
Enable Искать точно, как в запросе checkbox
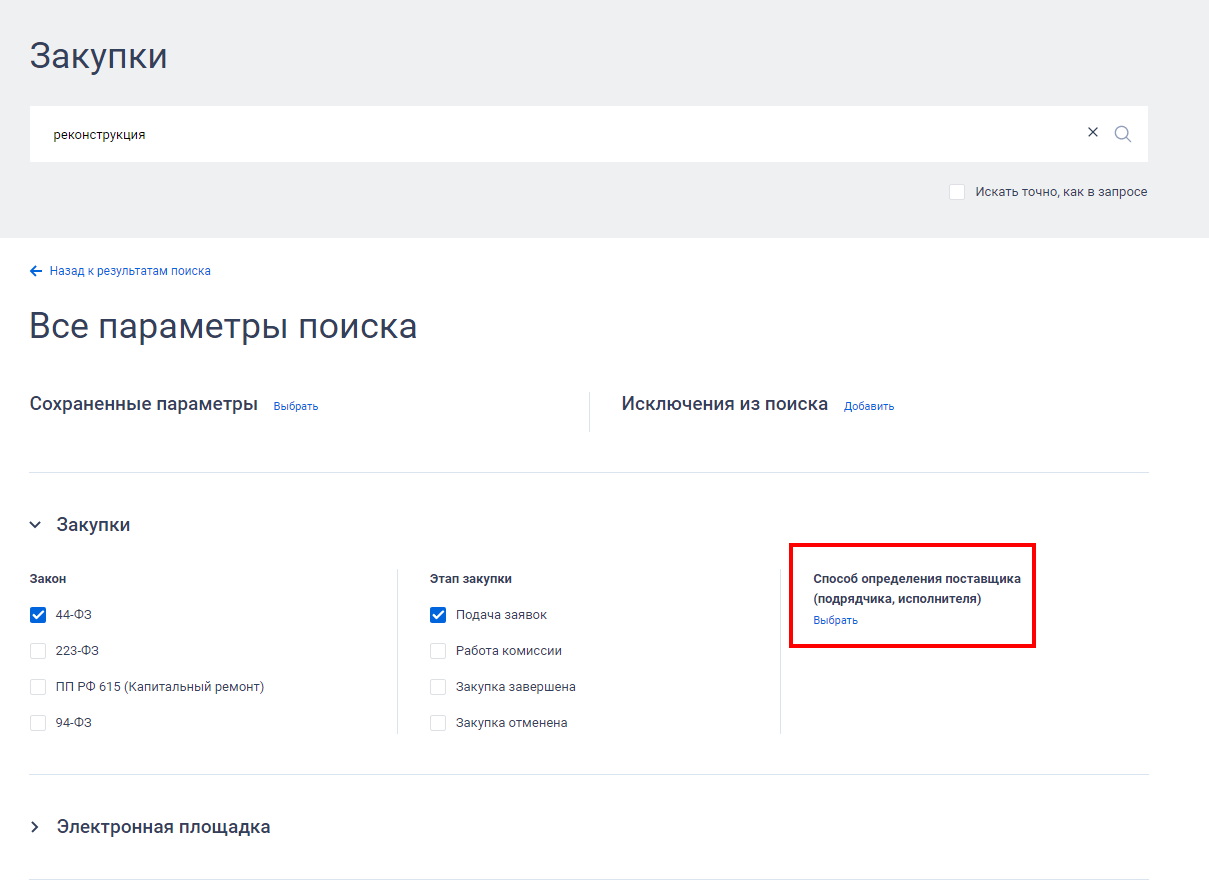[x=957, y=192]
